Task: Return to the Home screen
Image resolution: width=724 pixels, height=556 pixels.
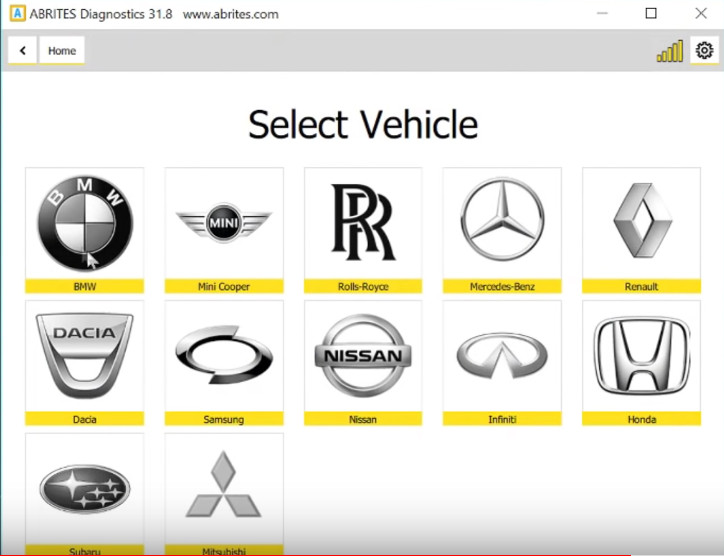Action: point(62,50)
